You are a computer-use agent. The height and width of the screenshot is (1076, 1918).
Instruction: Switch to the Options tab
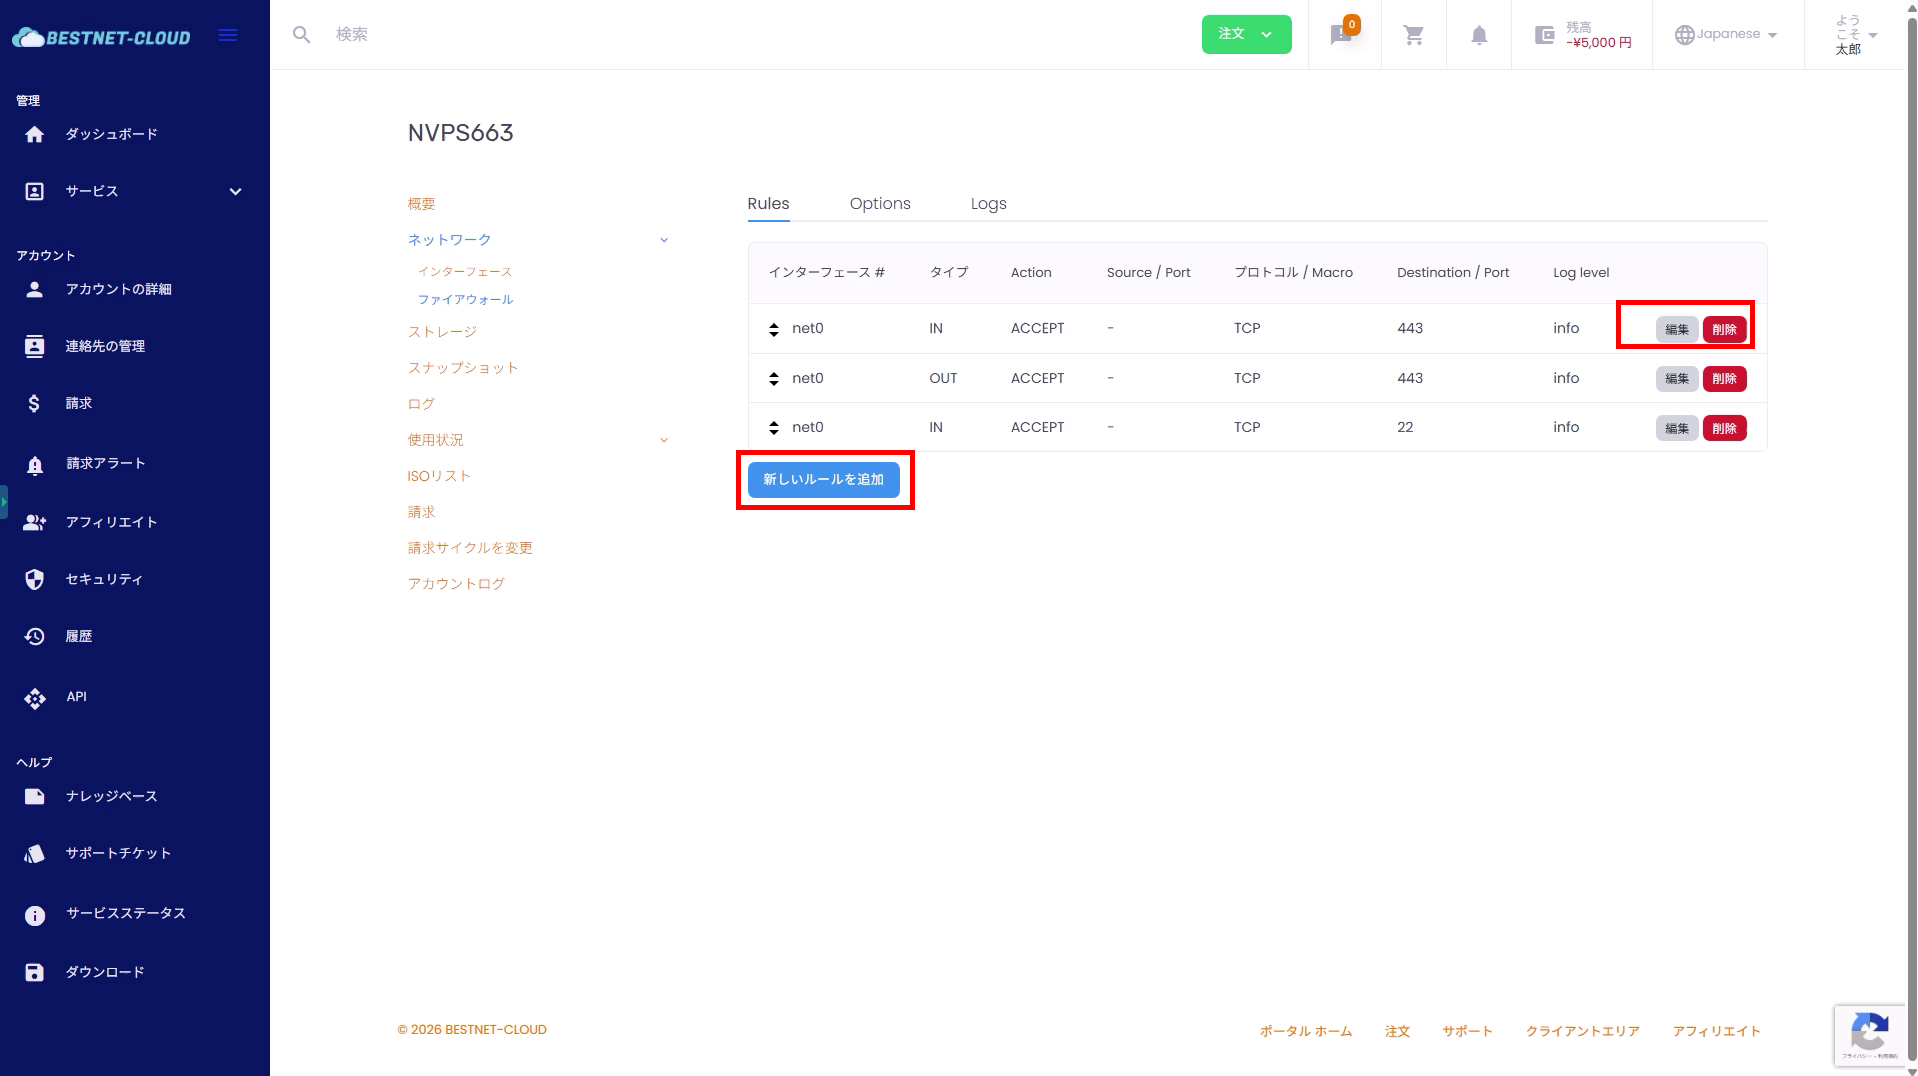pos(879,203)
